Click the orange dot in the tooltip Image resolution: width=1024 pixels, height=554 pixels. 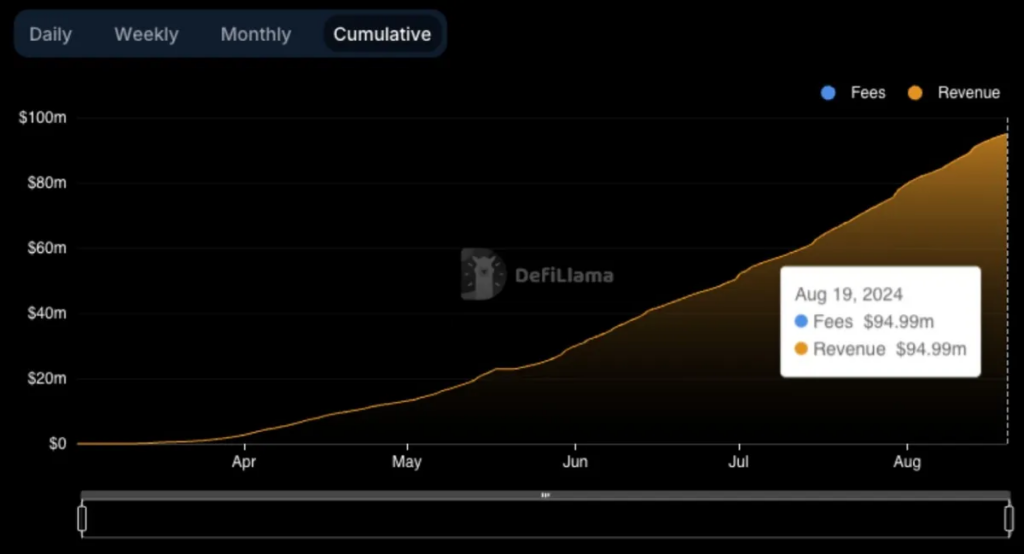point(801,348)
